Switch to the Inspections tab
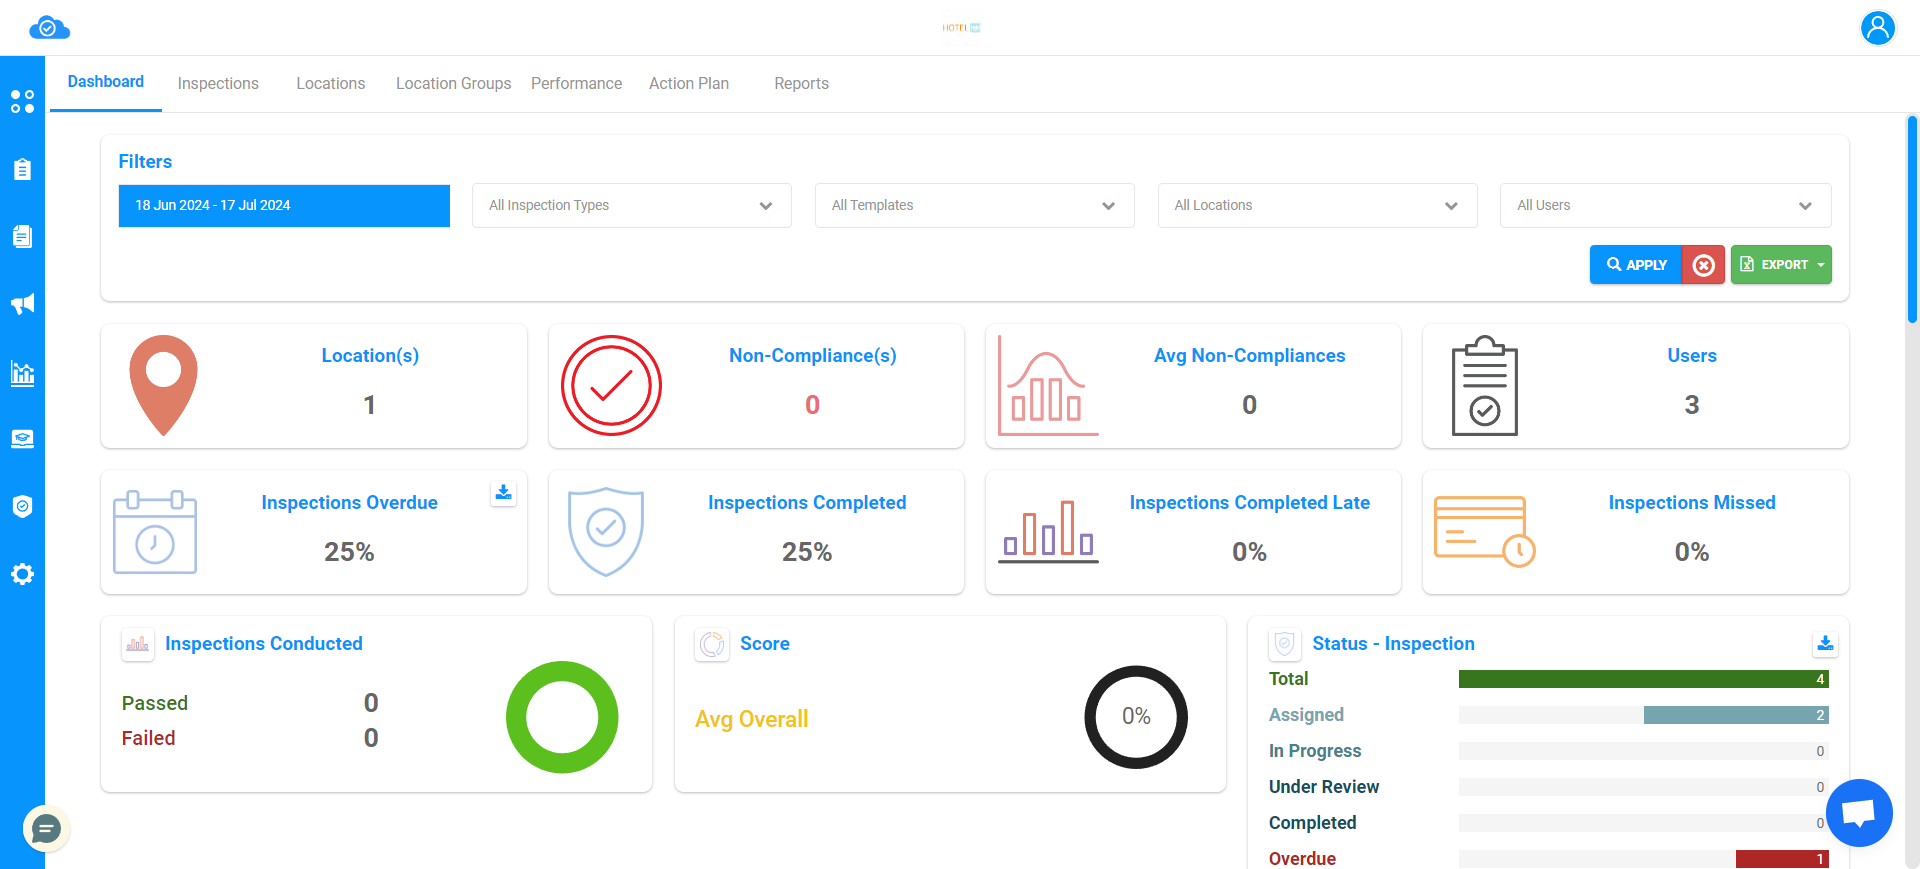The height and width of the screenshot is (869, 1920). coord(218,84)
